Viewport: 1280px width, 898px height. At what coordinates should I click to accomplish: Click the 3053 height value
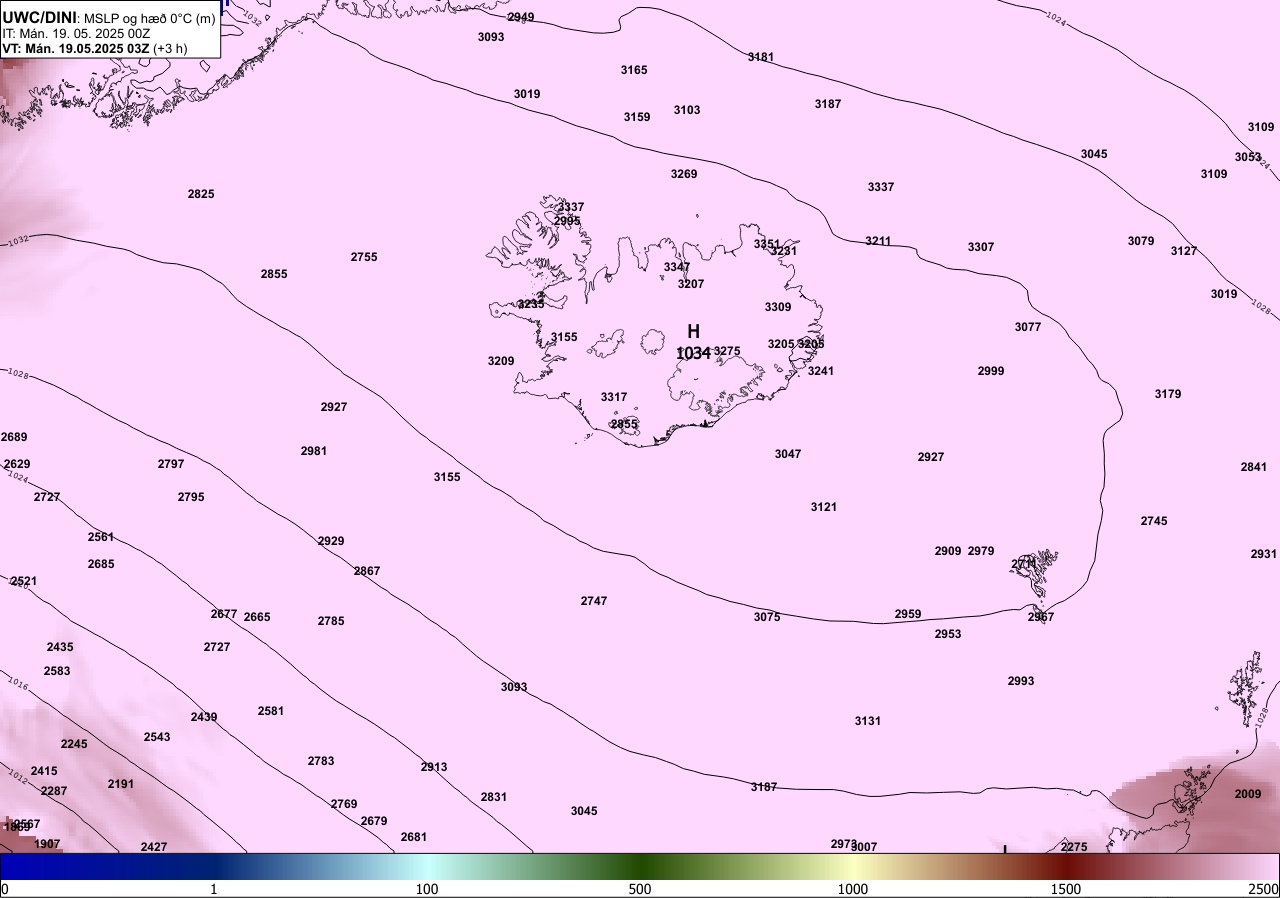tap(1248, 157)
